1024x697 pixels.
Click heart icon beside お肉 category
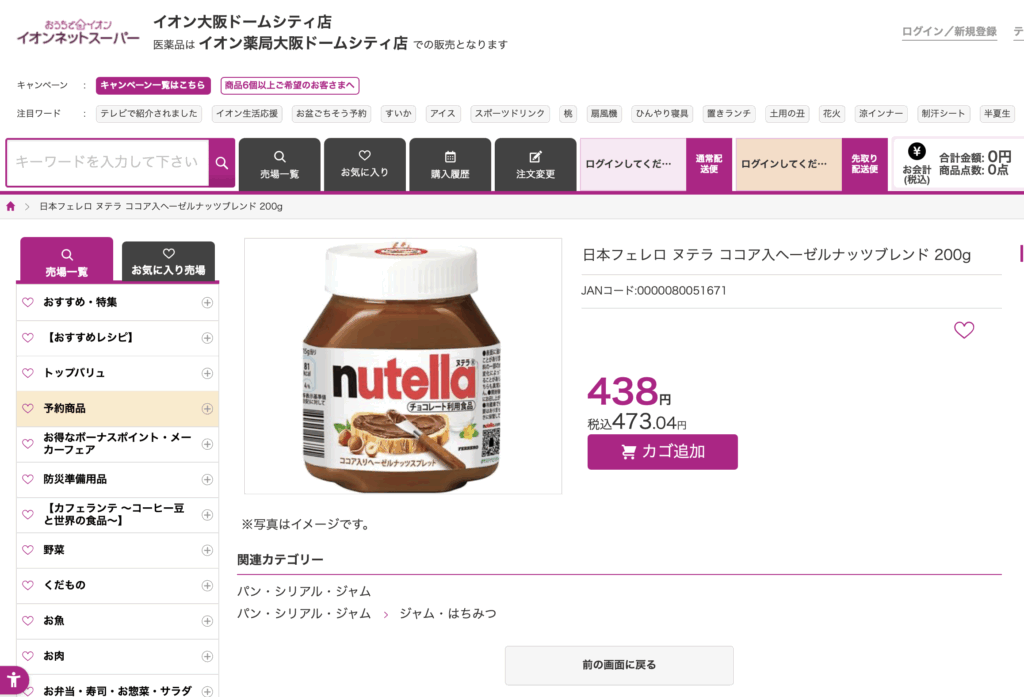(x=28, y=656)
